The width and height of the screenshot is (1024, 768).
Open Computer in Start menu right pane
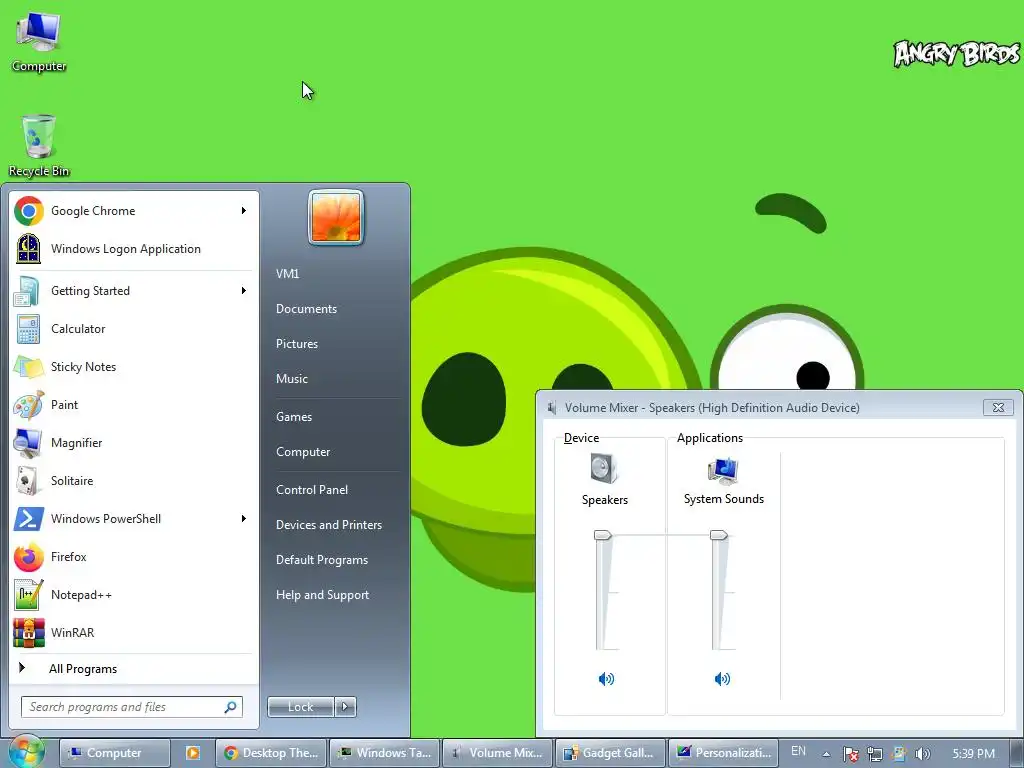(302, 452)
